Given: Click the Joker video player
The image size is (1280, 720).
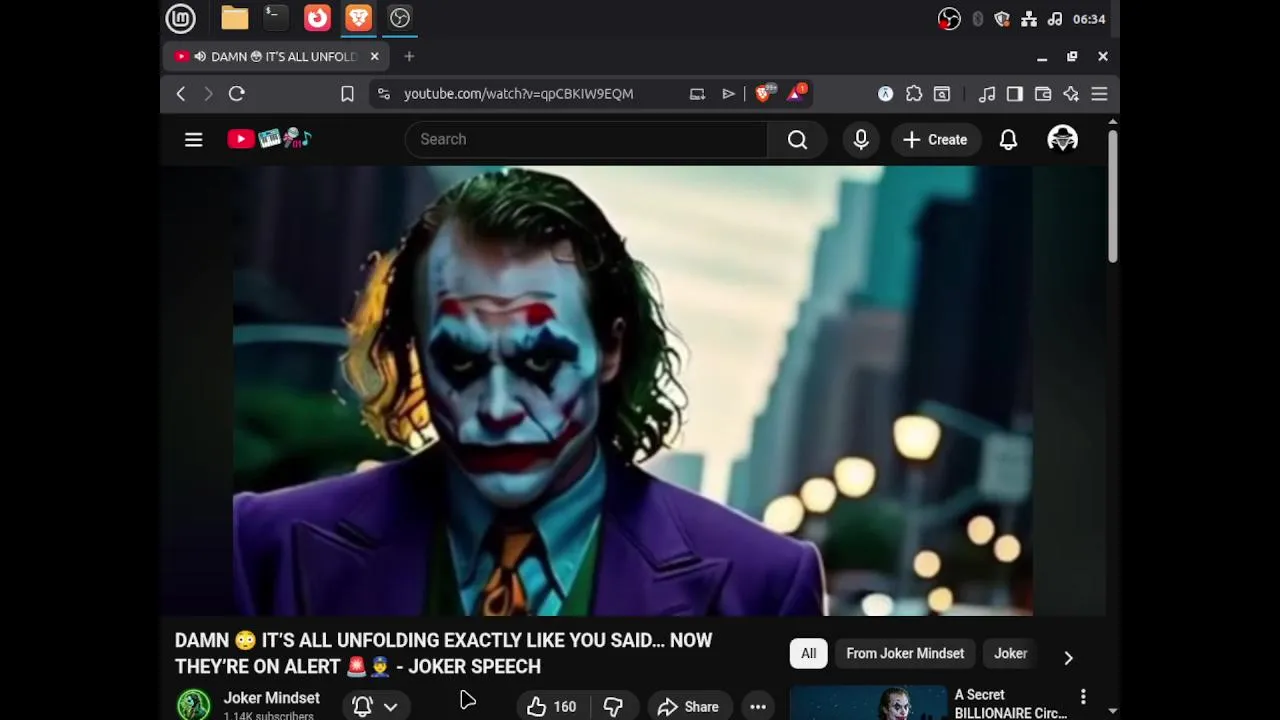Looking at the screenshot, I should [x=632, y=390].
